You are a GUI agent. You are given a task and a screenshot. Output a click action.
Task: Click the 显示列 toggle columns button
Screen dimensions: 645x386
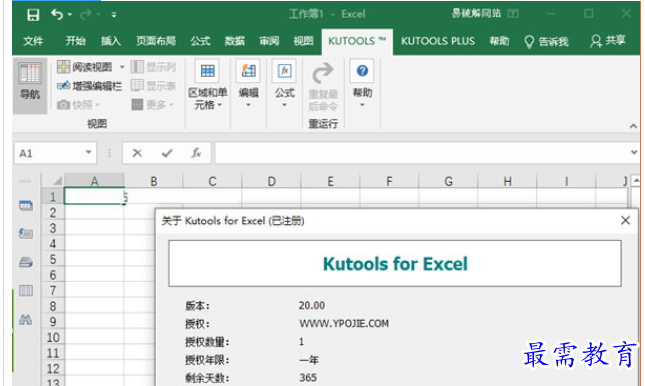coord(153,67)
